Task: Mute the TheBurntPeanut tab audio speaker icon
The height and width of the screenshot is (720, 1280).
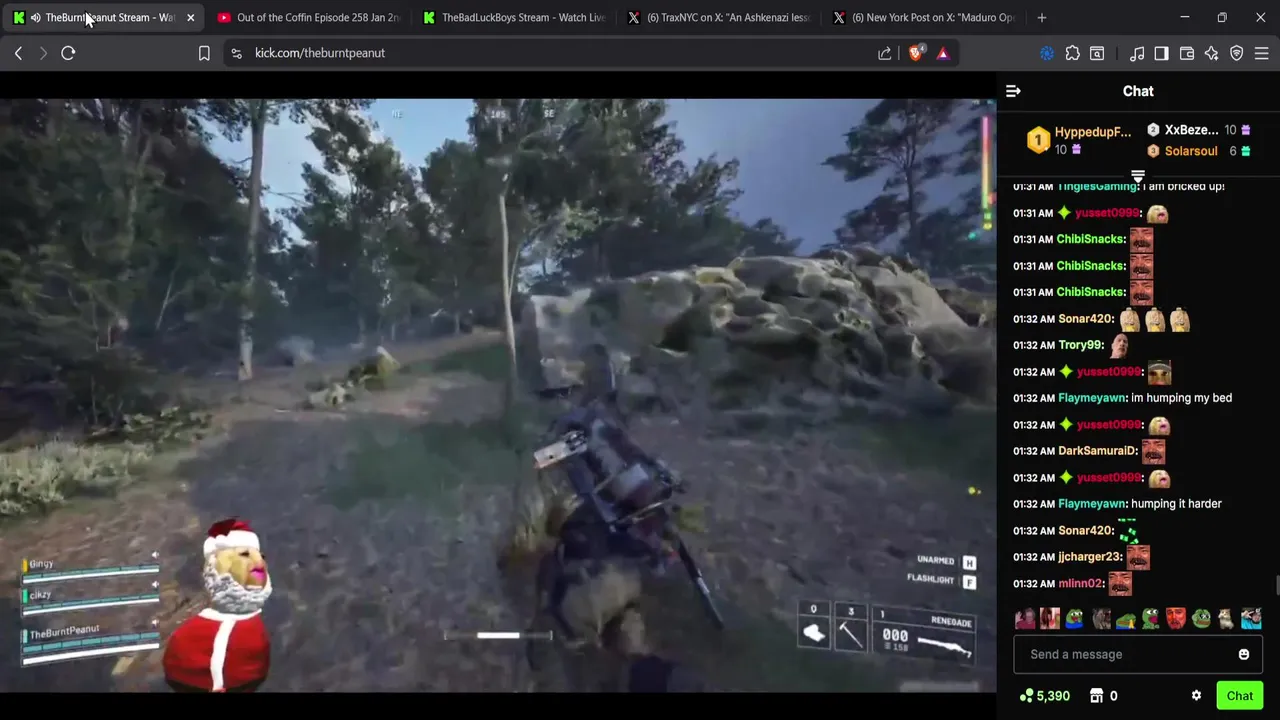Action: click(x=36, y=18)
